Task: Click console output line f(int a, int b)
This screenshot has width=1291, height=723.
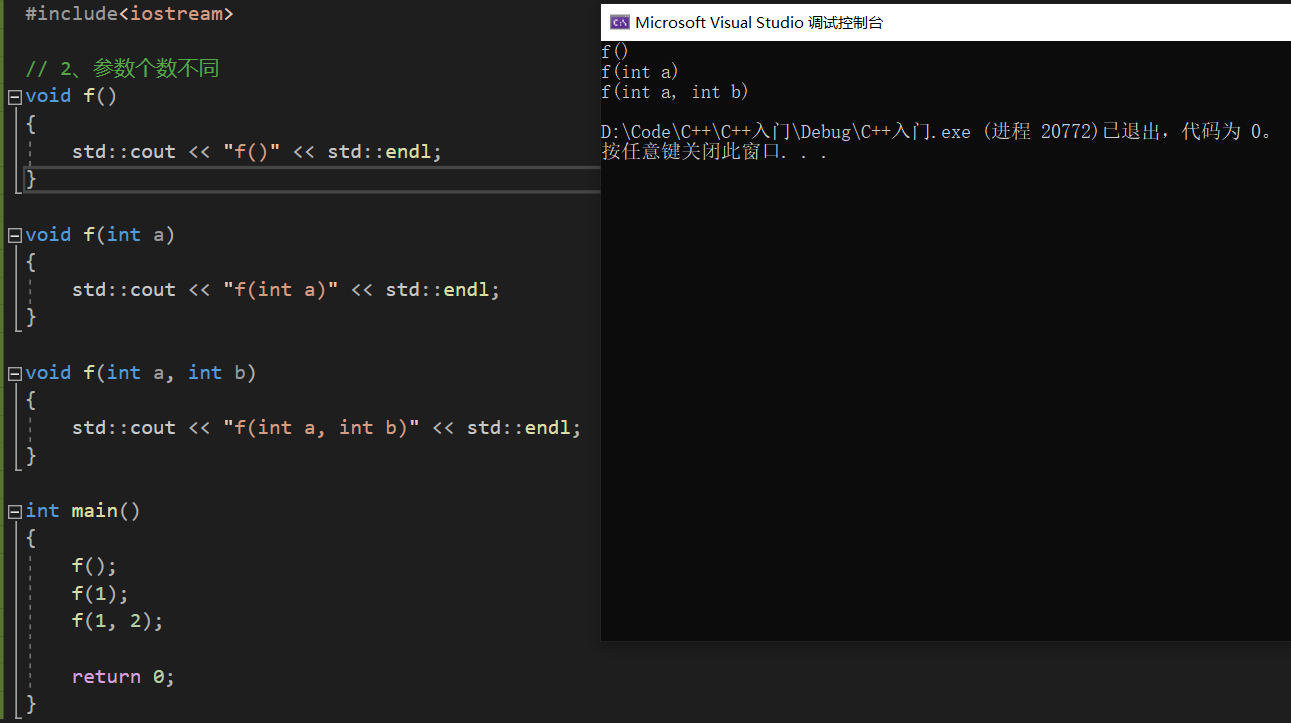Action: tap(675, 92)
